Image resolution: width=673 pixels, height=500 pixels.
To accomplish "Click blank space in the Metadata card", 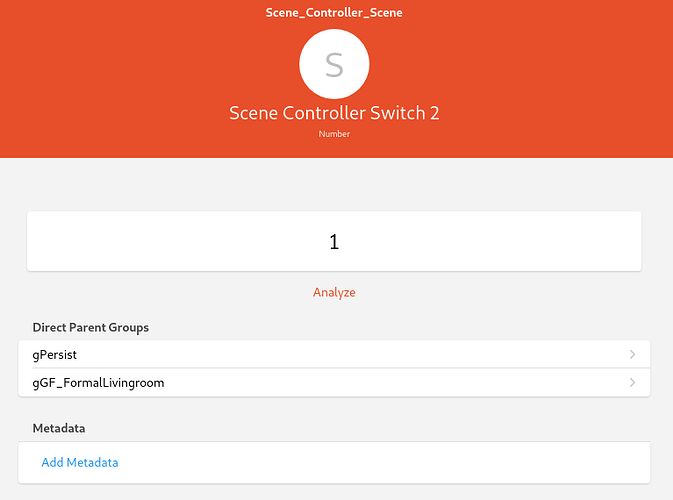I will pos(400,463).
